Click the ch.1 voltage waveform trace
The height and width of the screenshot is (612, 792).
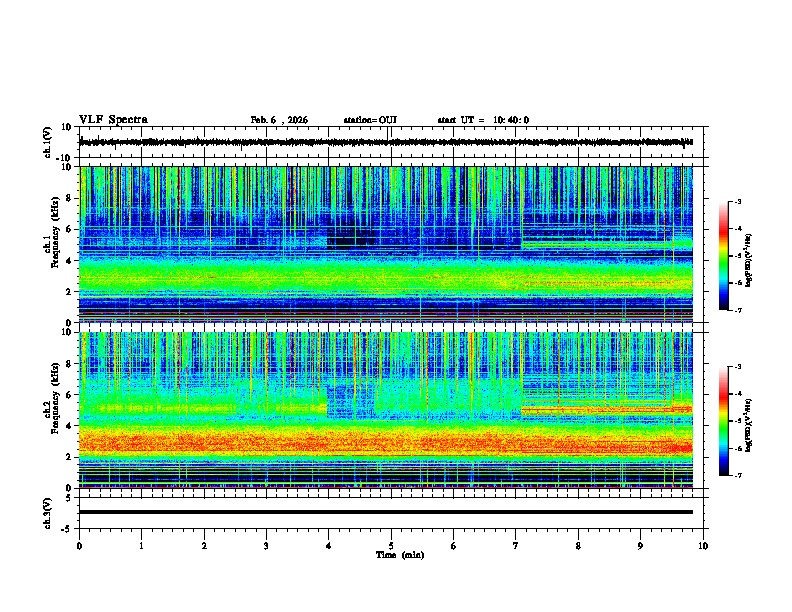pos(386,142)
